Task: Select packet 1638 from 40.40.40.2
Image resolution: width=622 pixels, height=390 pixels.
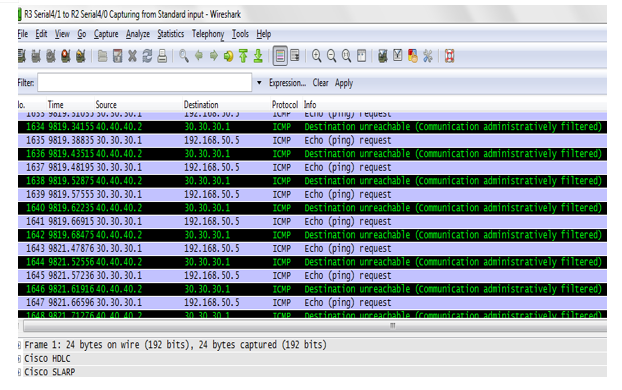Action: click(x=312, y=181)
